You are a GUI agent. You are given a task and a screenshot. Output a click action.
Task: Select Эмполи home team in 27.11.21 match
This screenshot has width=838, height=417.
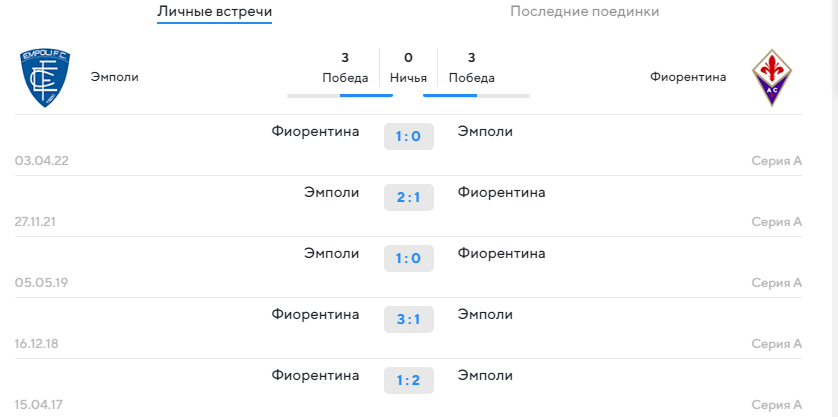click(332, 193)
